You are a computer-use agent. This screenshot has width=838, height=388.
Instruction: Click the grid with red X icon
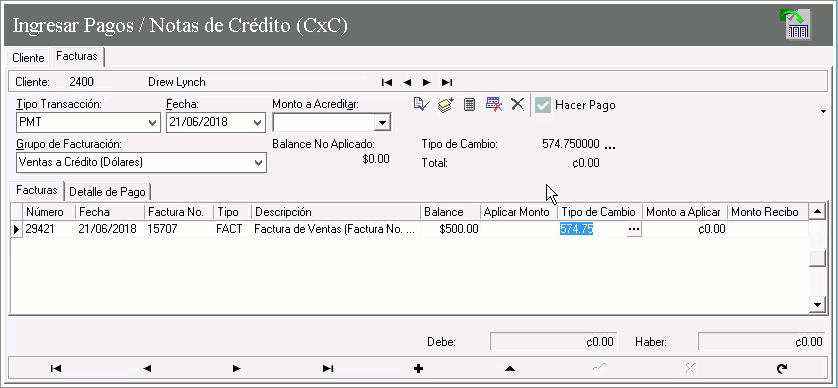493,104
